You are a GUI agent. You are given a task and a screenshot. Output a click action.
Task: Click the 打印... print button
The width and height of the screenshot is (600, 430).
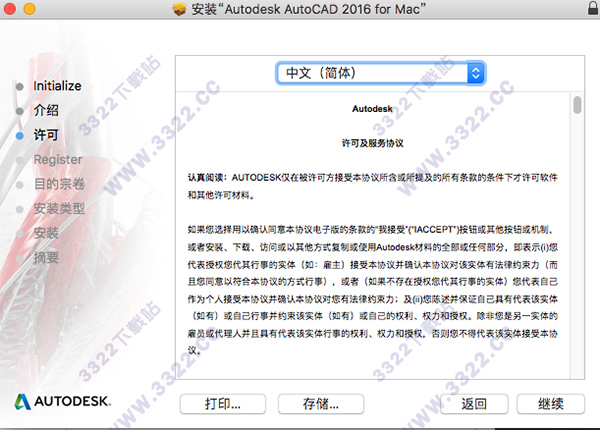223,404
